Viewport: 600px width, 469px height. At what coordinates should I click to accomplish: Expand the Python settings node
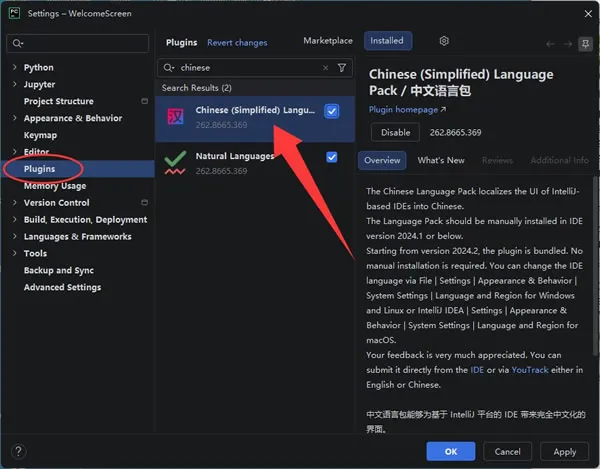15,67
